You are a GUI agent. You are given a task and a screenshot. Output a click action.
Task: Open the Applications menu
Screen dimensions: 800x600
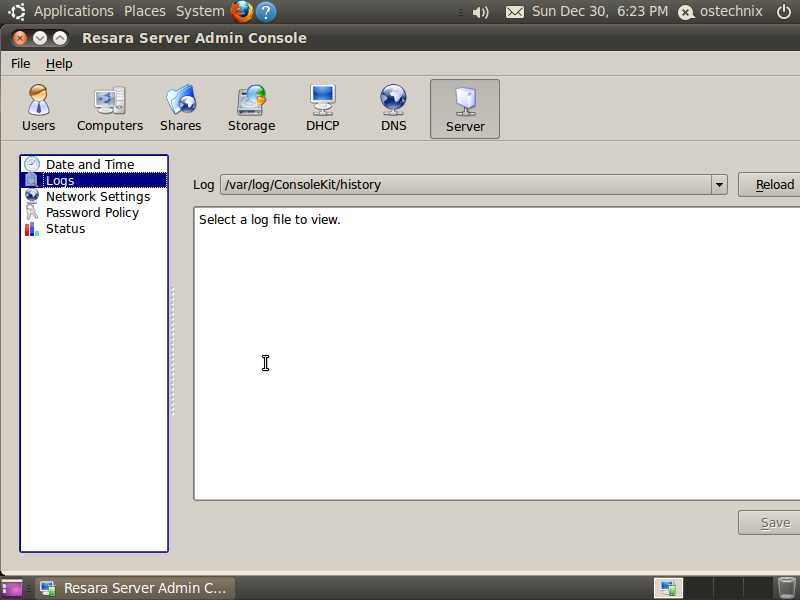[x=73, y=11]
